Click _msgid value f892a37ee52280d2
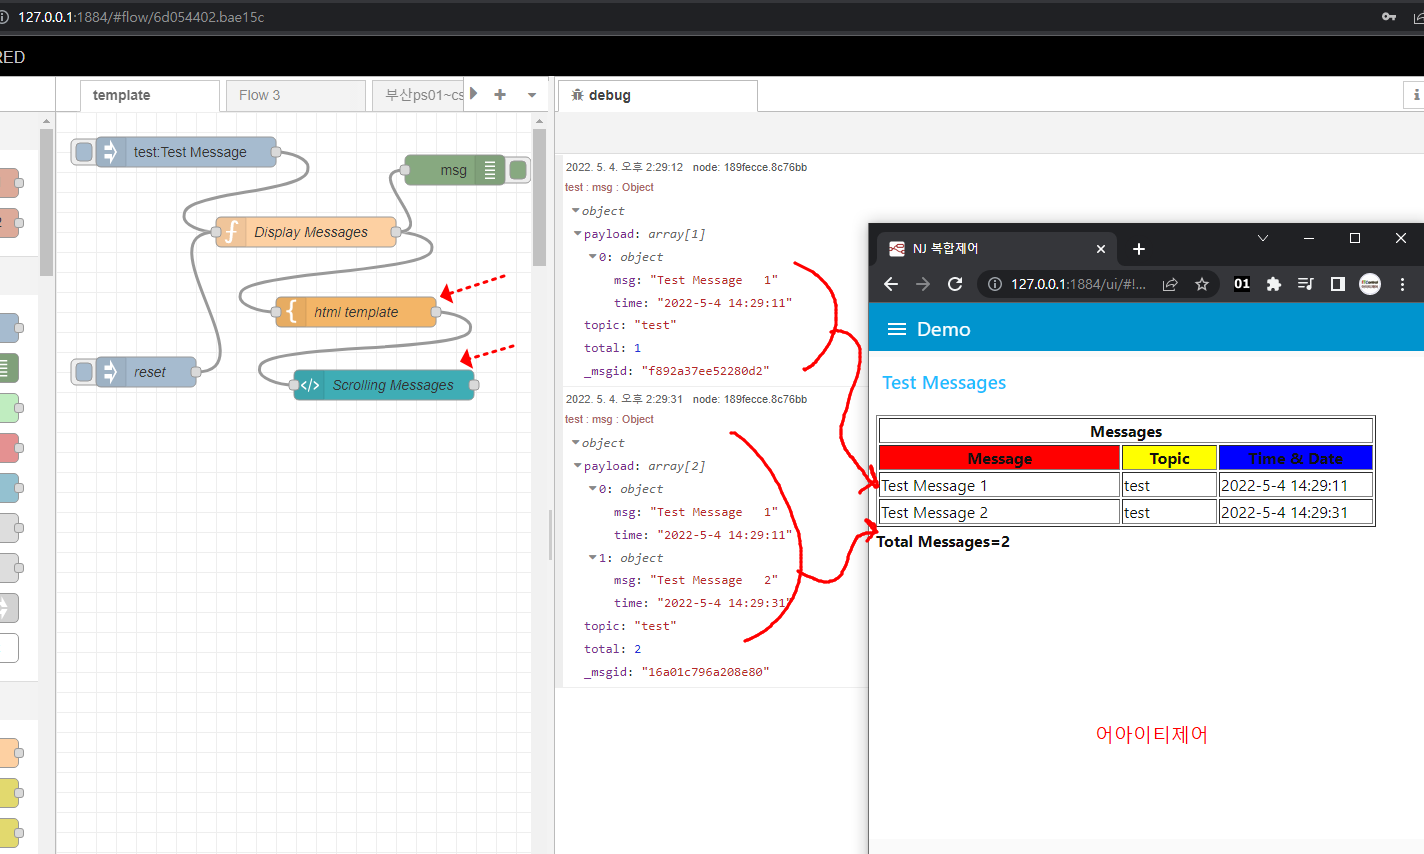 tap(705, 371)
